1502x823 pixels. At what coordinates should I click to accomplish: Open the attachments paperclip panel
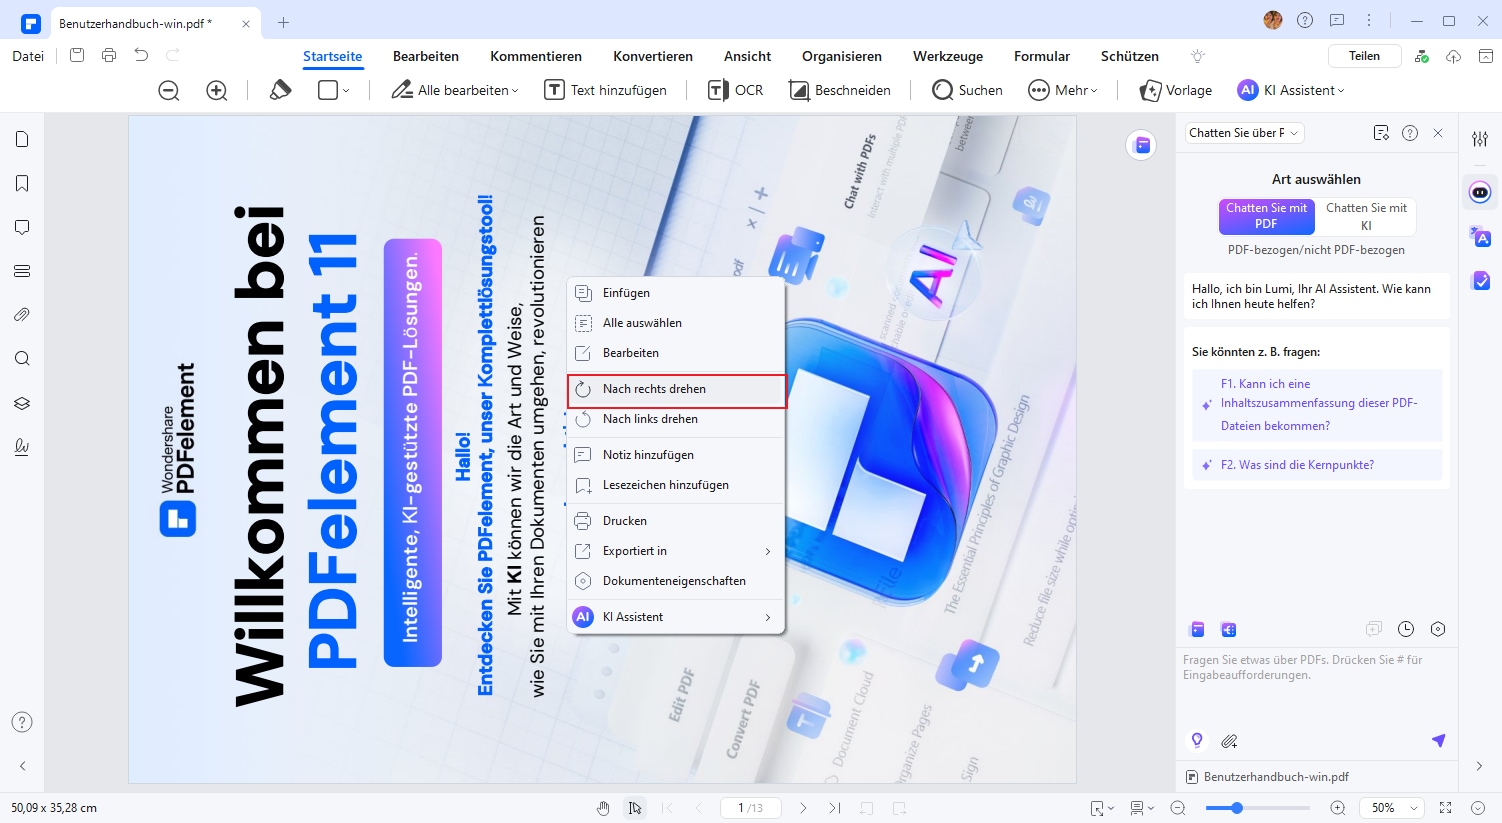22,315
